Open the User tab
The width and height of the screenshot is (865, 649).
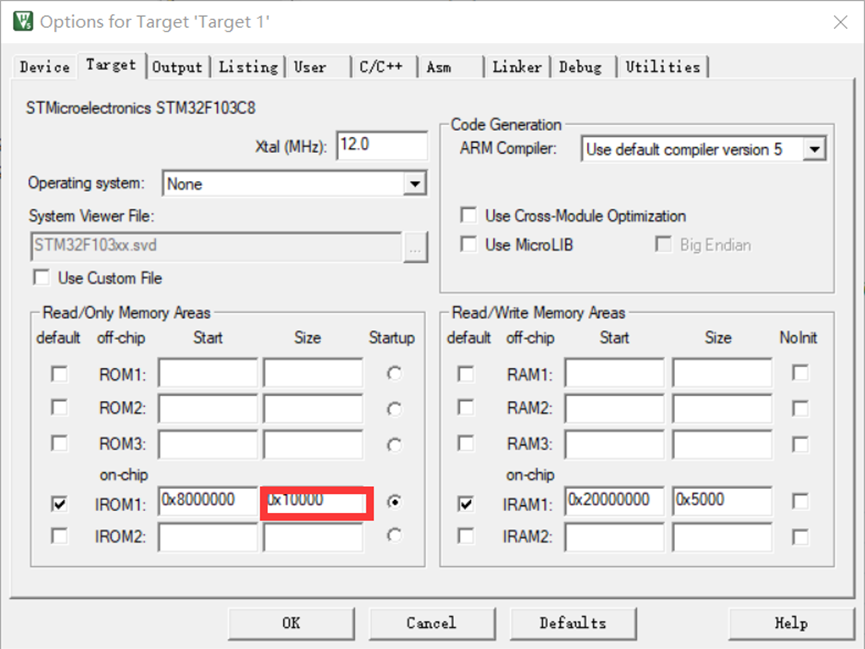click(318, 67)
